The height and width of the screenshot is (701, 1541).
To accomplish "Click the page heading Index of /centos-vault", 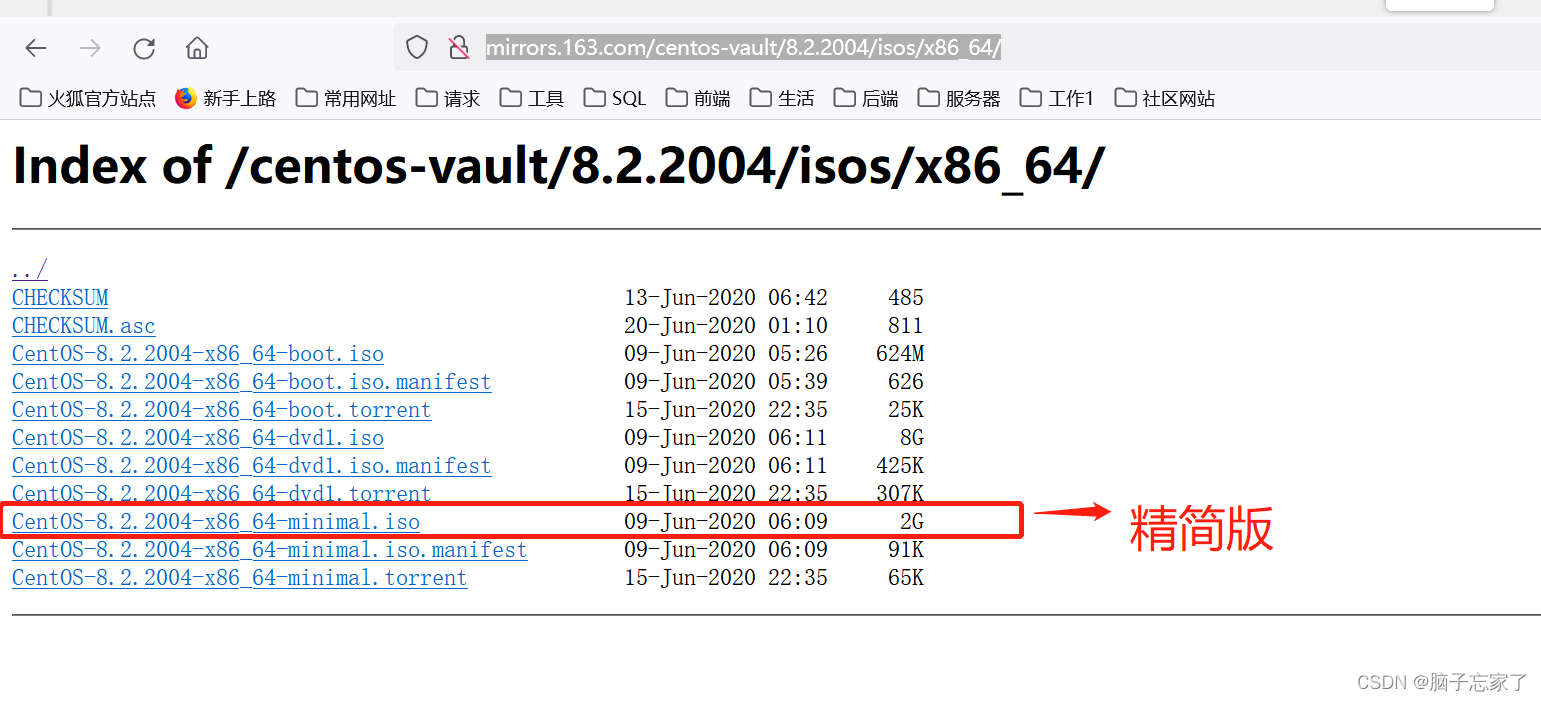I will pyautogui.click(x=558, y=166).
